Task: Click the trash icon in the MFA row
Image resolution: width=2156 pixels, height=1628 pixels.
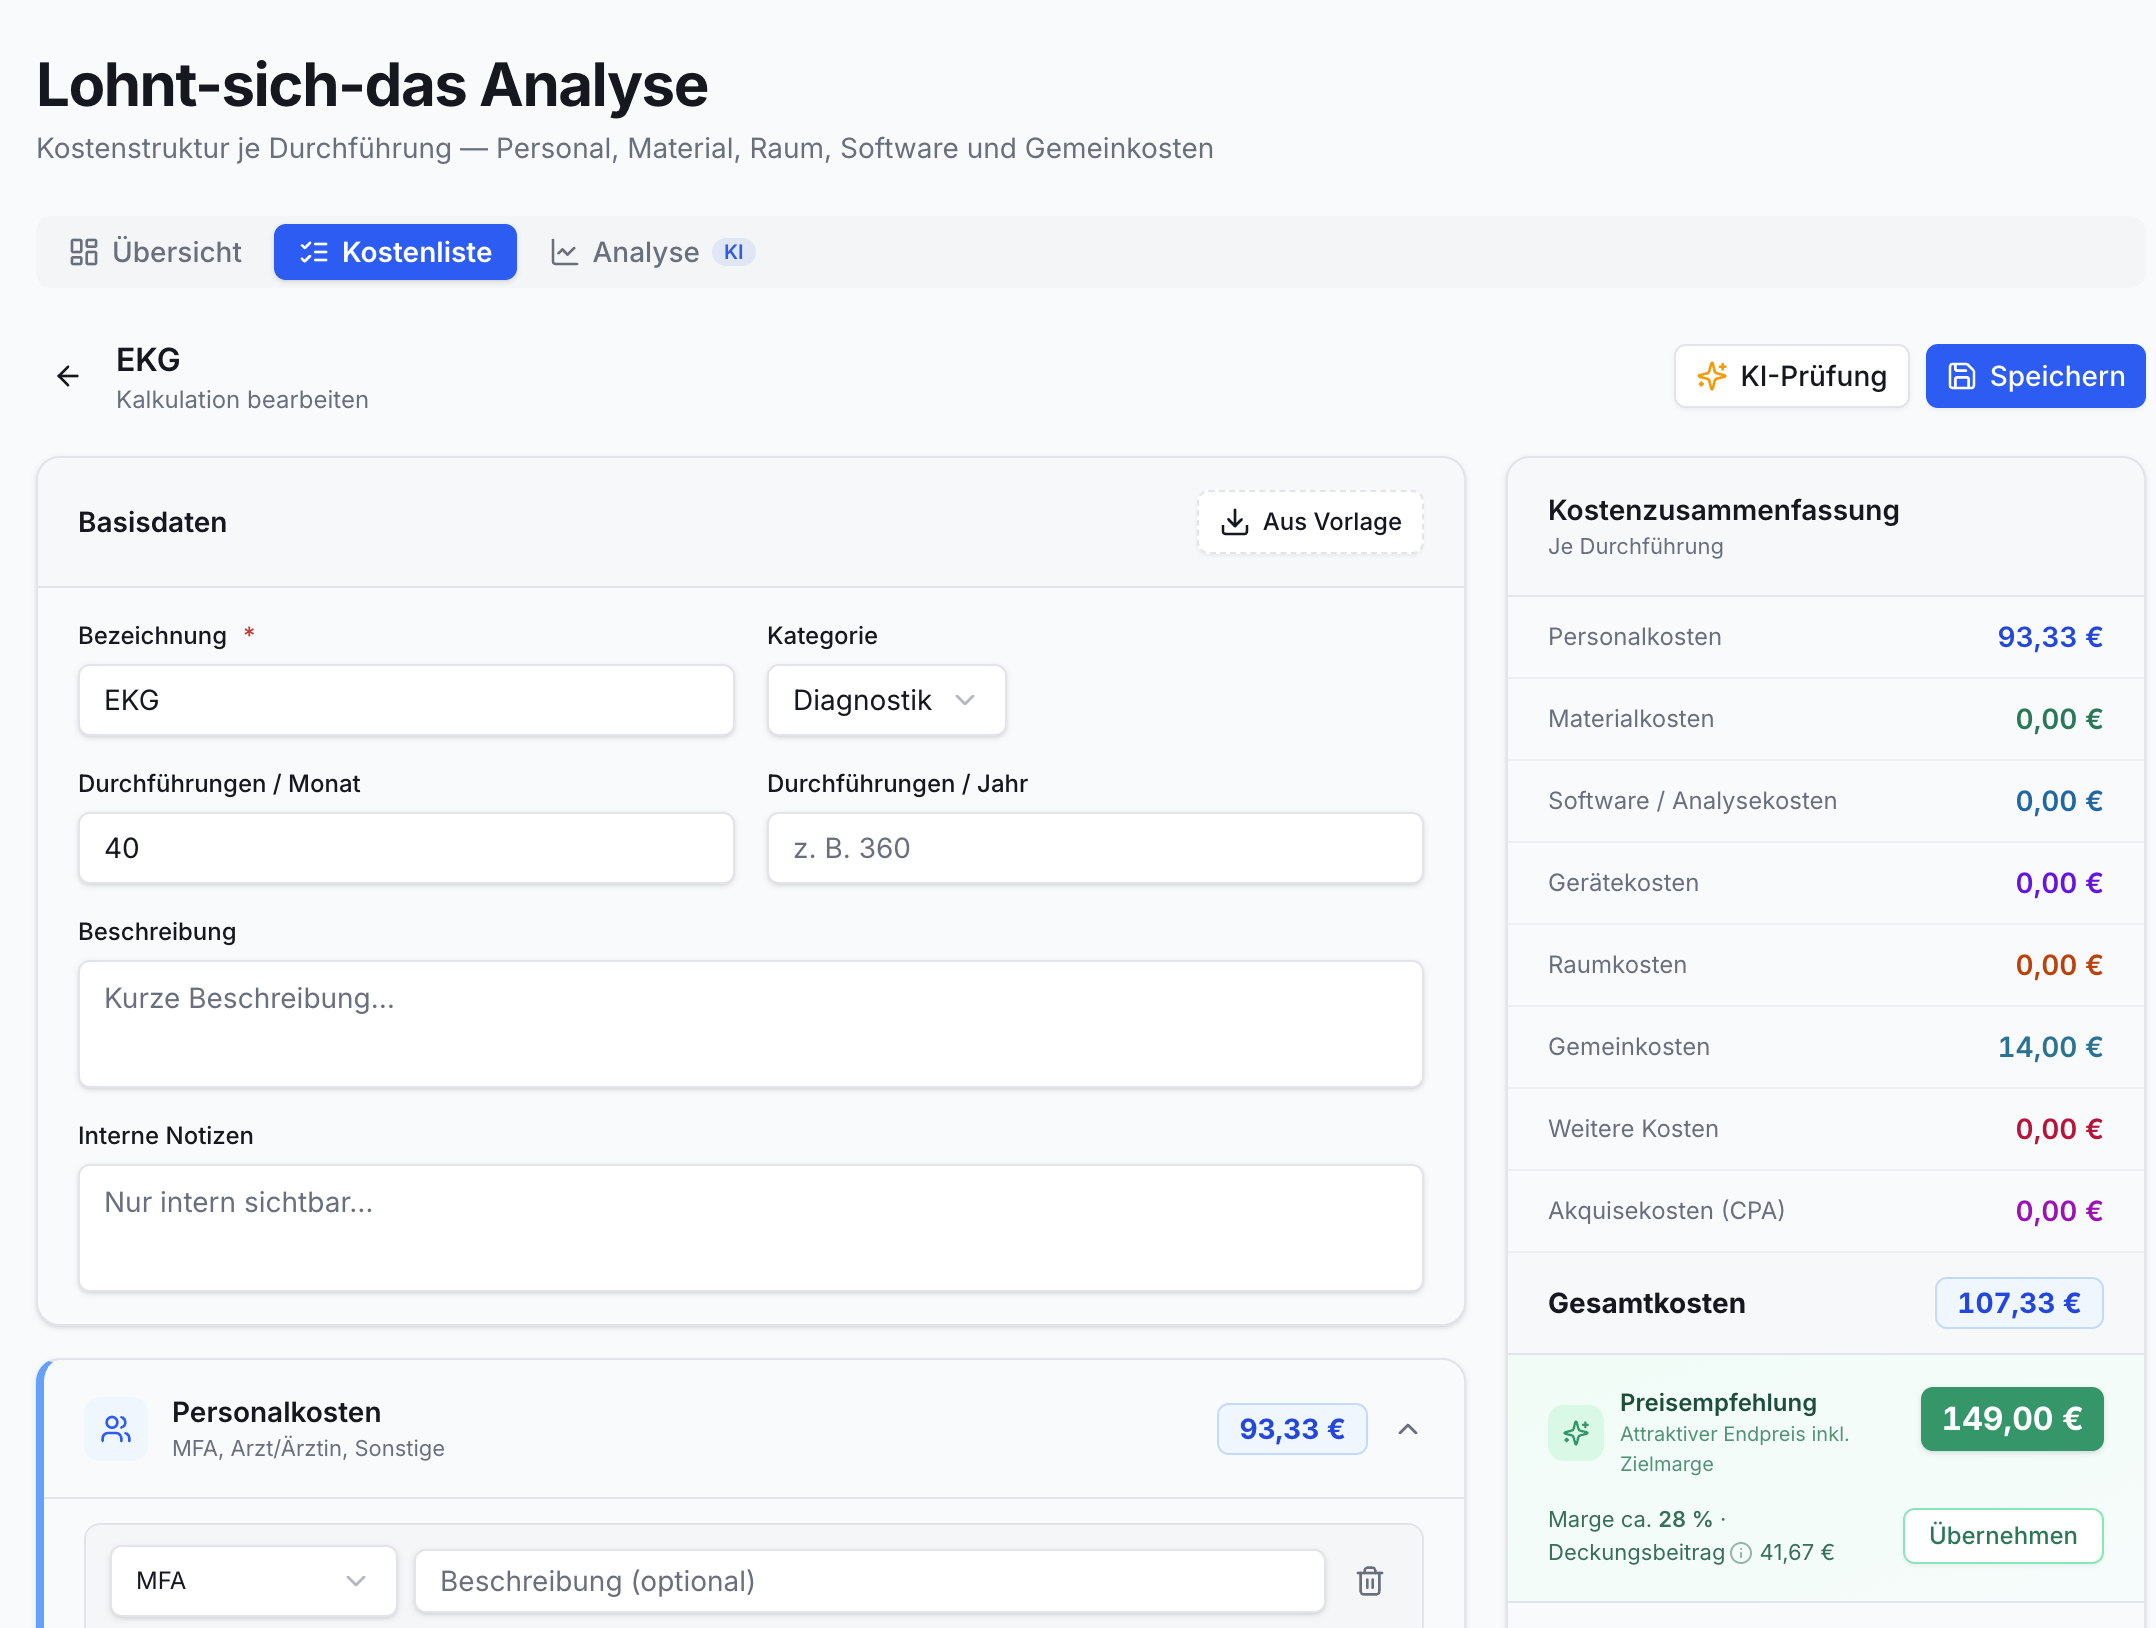Action: 1370,1581
